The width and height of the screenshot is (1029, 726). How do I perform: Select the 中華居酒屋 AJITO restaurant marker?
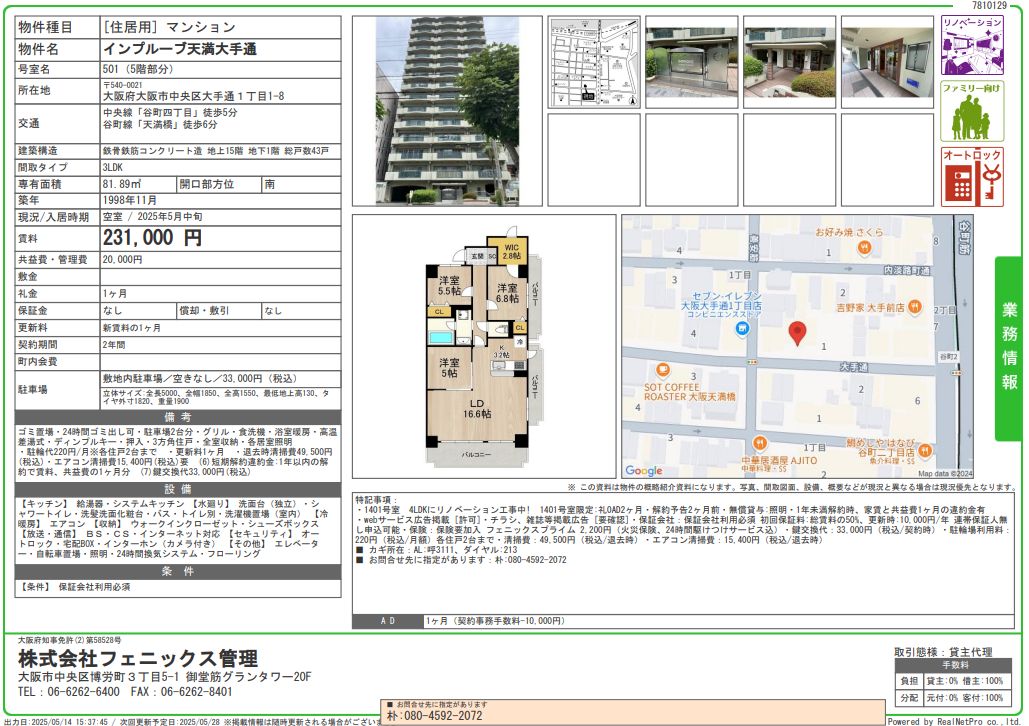758,443
